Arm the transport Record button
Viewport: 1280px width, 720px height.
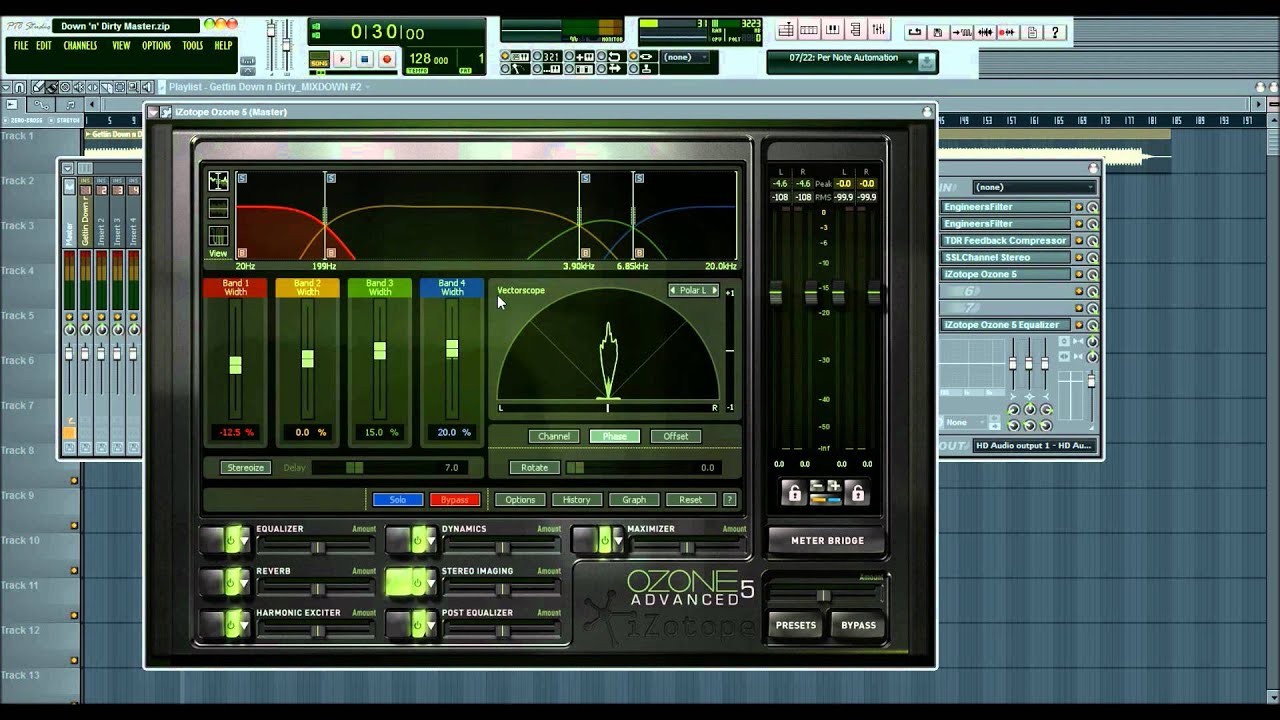[387, 59]
